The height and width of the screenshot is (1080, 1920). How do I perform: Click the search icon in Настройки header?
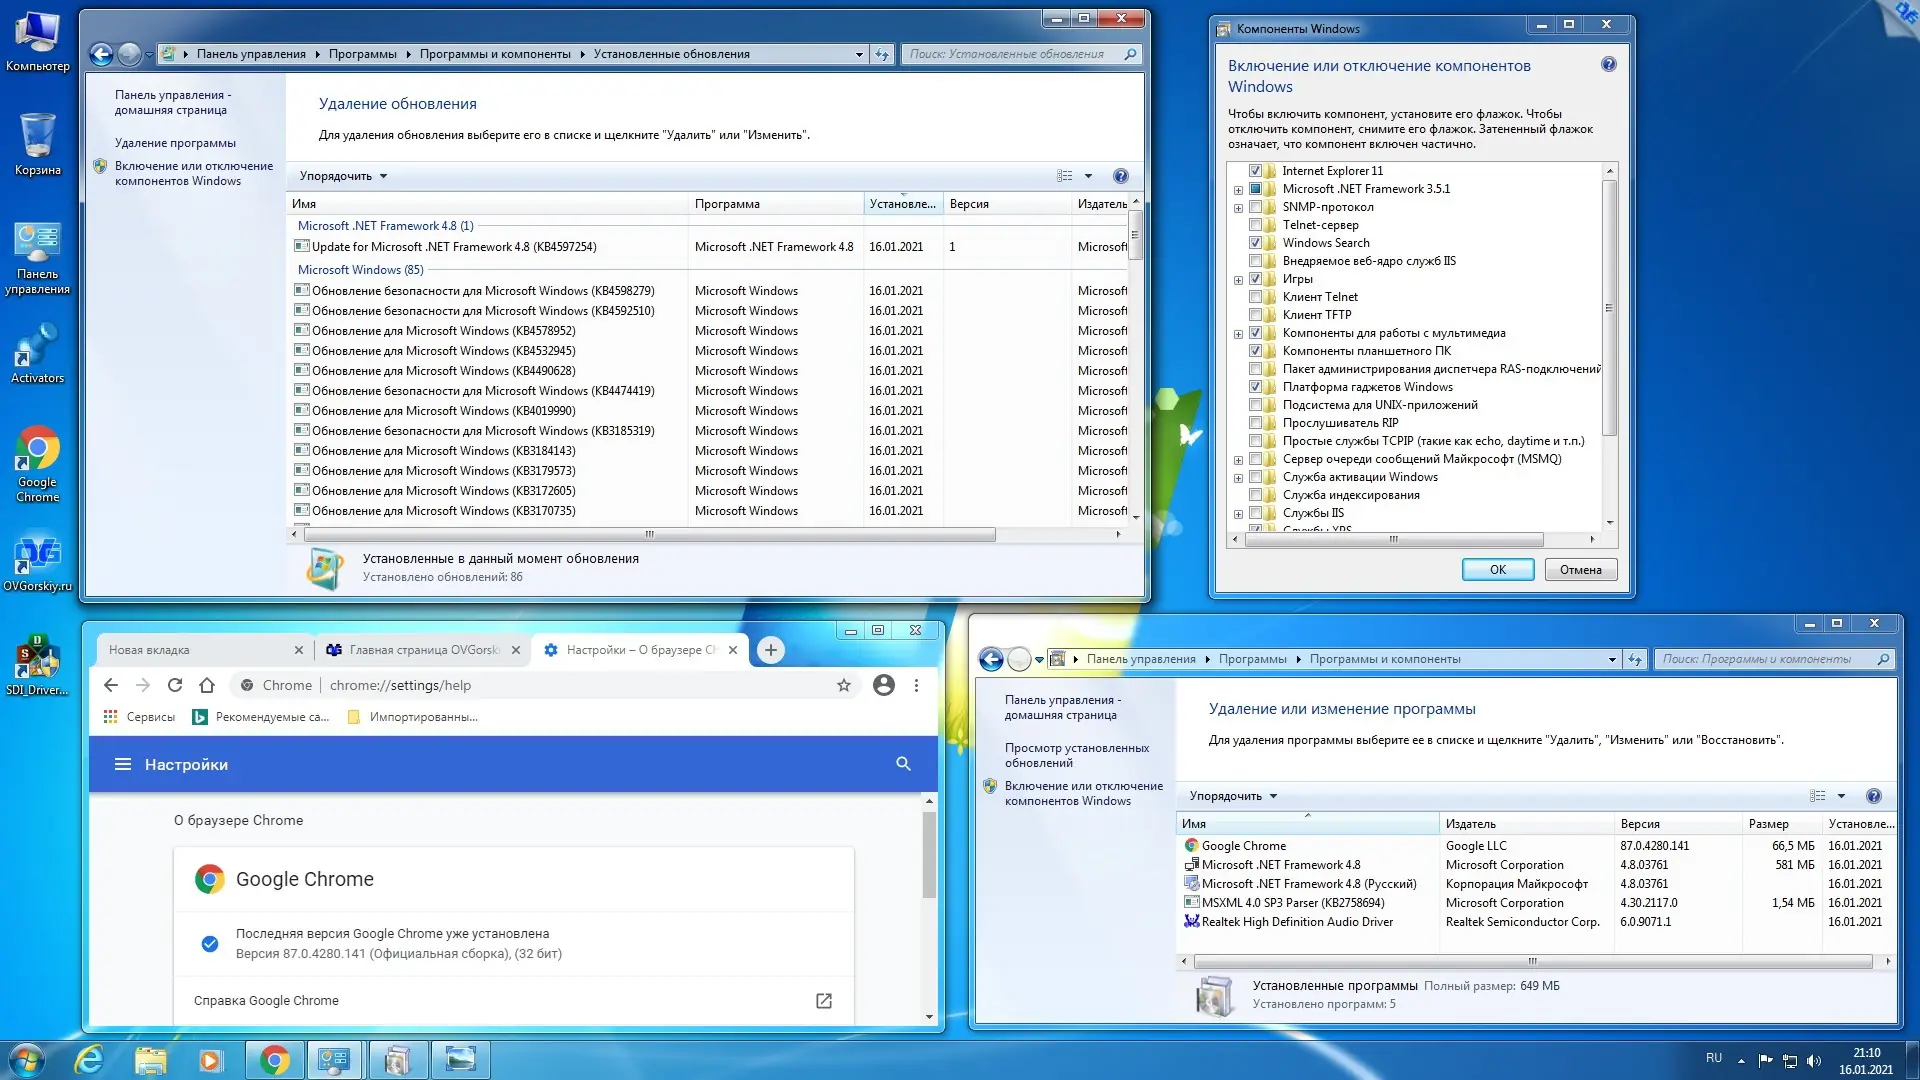(903, 764)
